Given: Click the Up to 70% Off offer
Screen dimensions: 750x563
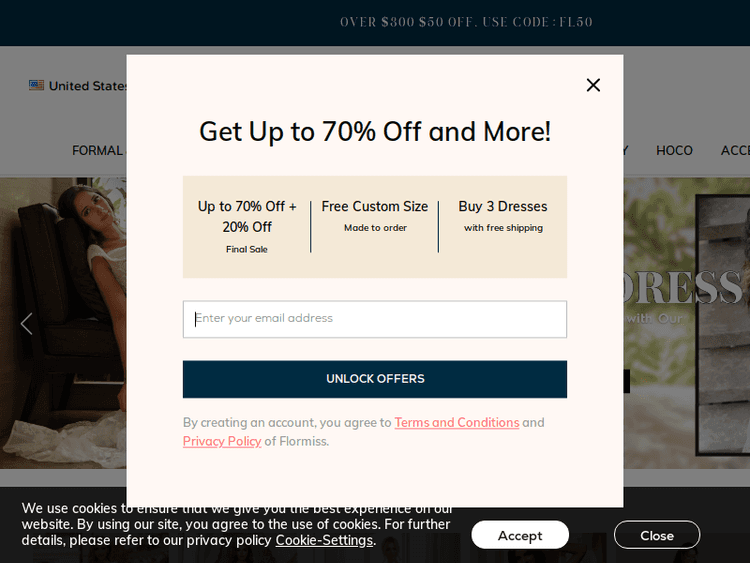Looking at the screenshot, I should tap(247, 227).
